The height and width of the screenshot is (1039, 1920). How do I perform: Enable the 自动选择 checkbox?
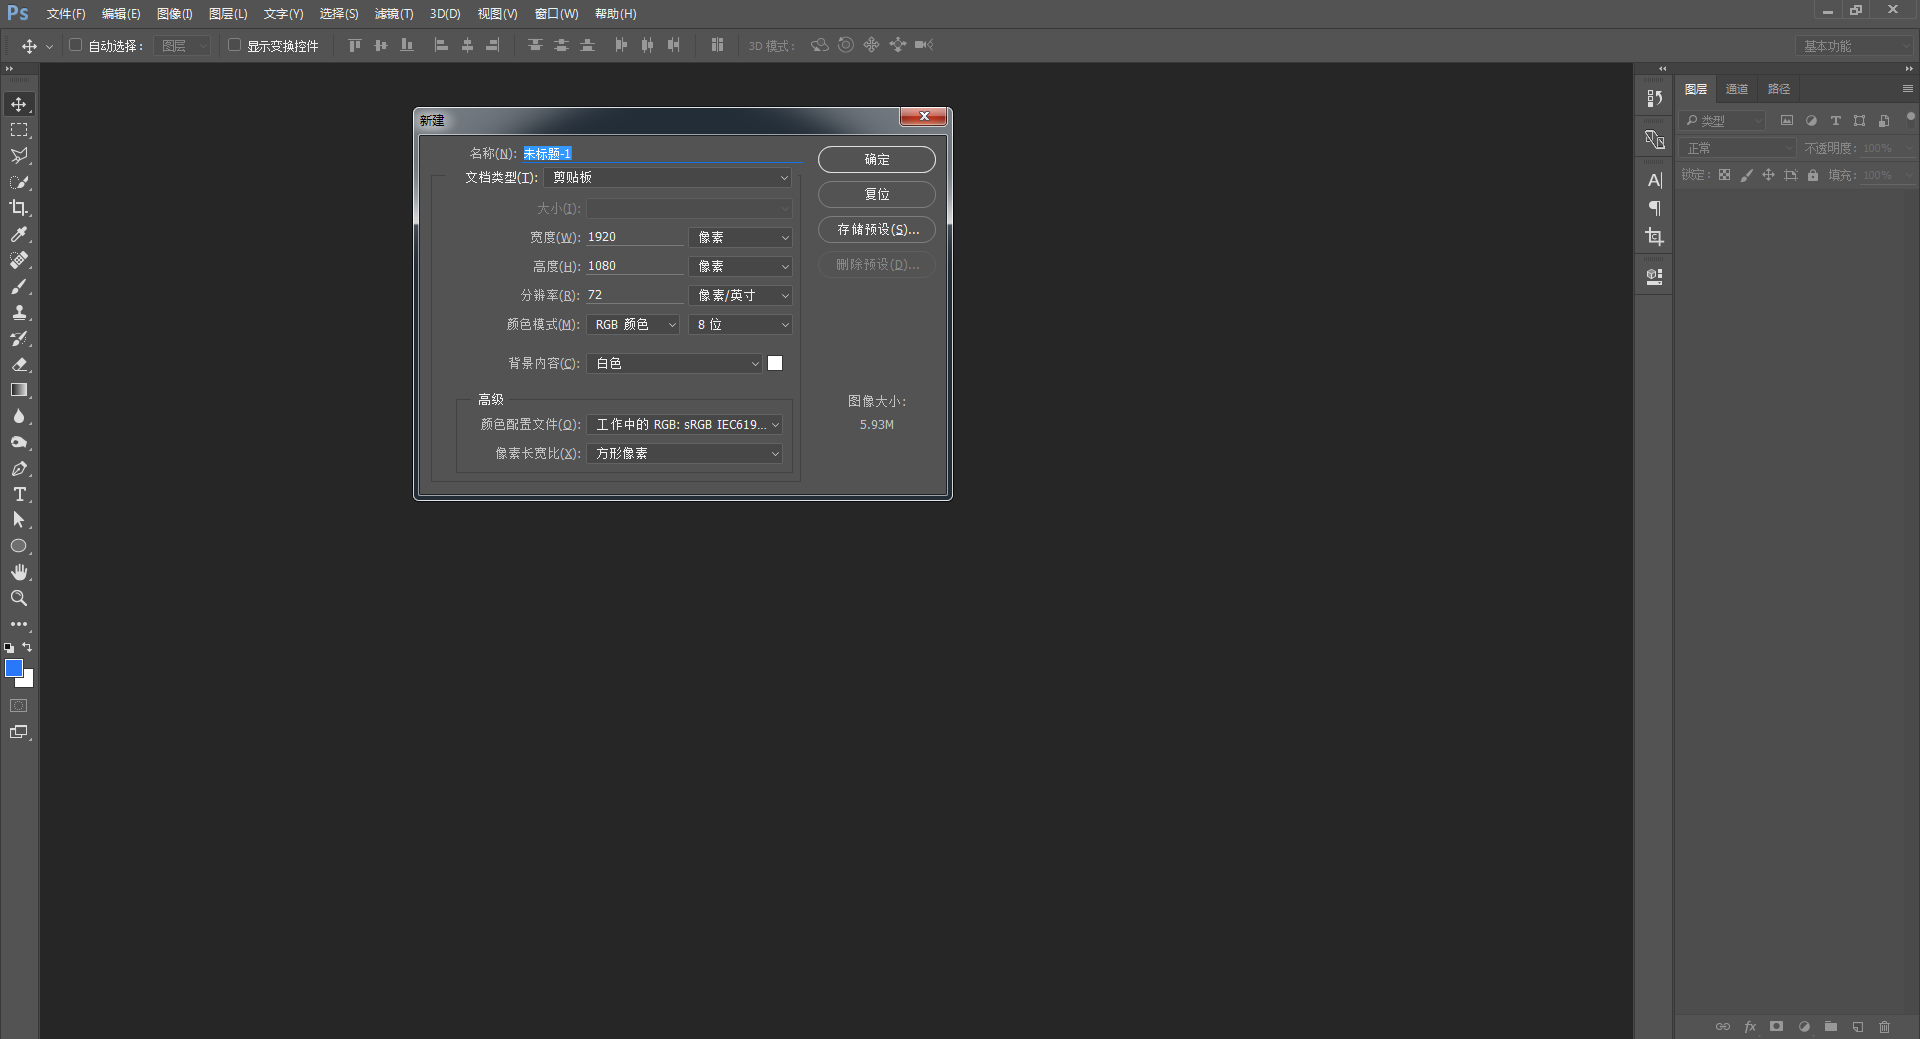[75, 45]
